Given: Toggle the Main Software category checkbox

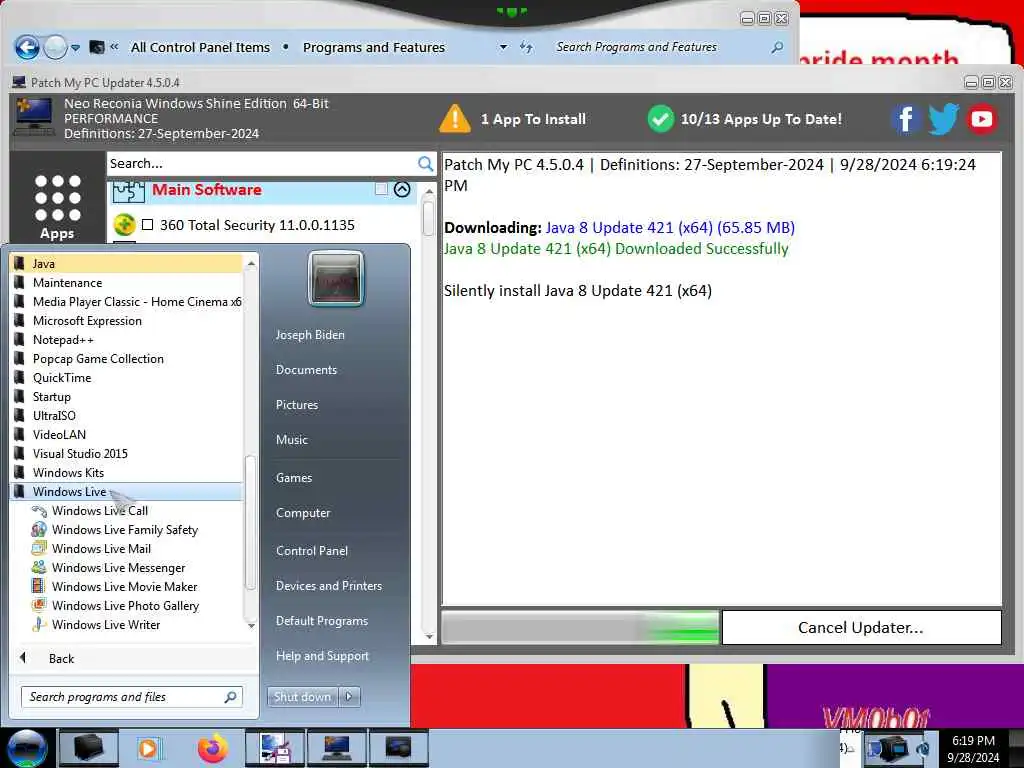Looking at the screenshot, I should click(x=381, y=189).
